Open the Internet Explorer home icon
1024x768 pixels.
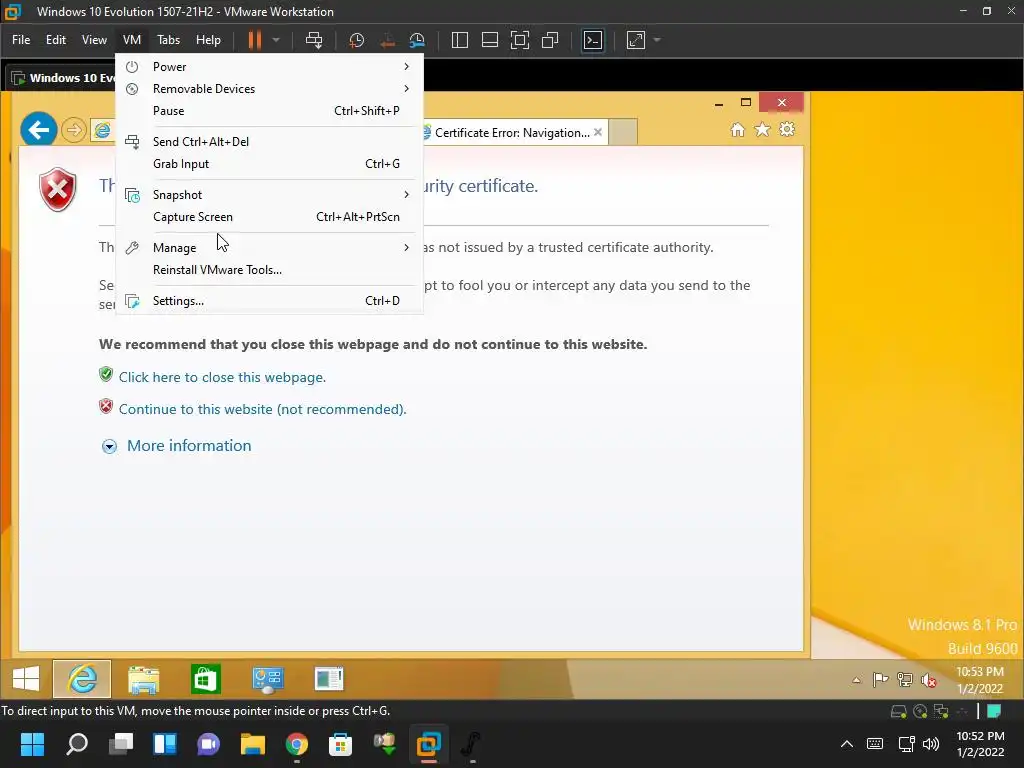click(737, 130)
